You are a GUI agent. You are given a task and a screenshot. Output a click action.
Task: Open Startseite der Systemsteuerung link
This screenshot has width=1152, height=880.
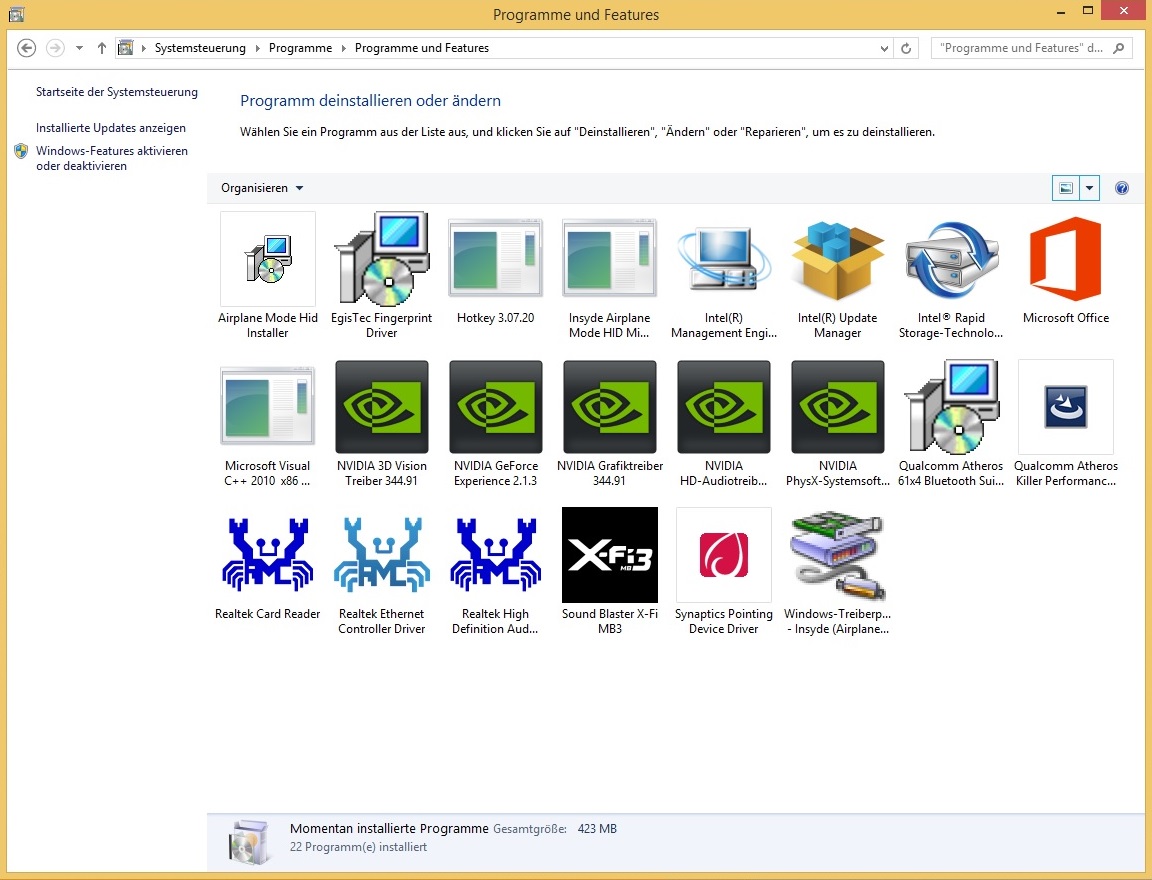[117, 92]
